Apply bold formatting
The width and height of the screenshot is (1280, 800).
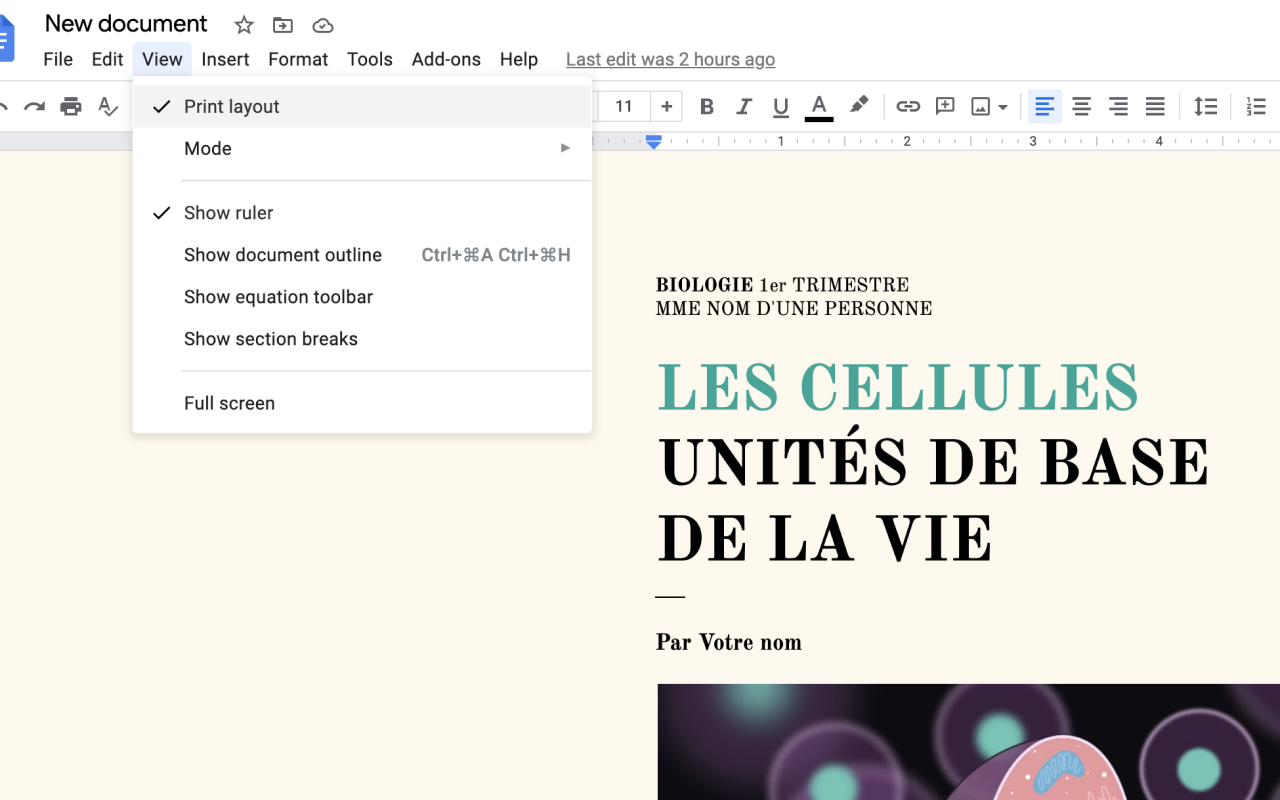point(707,106)
